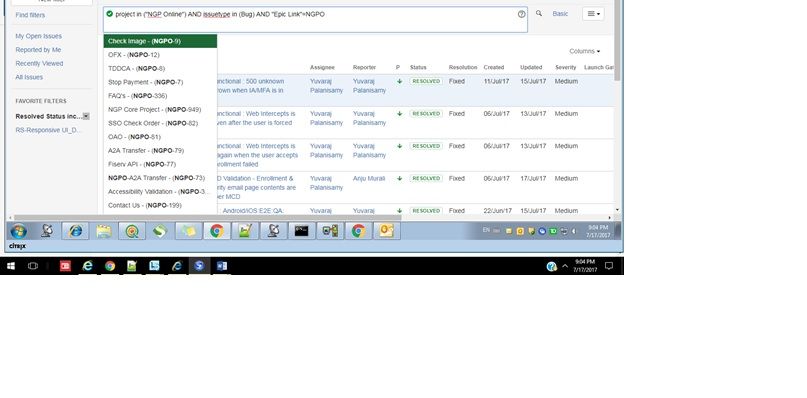Switch to Basic search mode

click(x=560, y=14)
